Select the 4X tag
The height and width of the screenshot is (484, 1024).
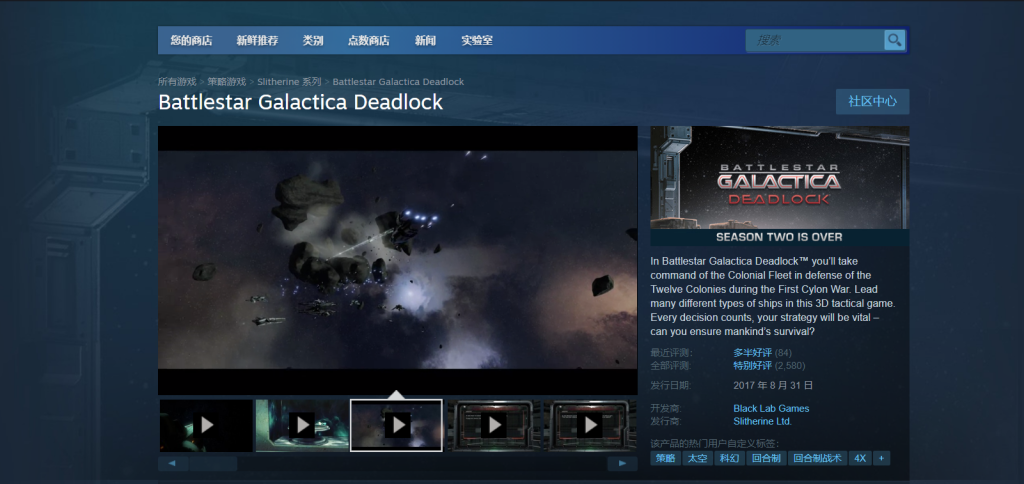click(860, 458)
